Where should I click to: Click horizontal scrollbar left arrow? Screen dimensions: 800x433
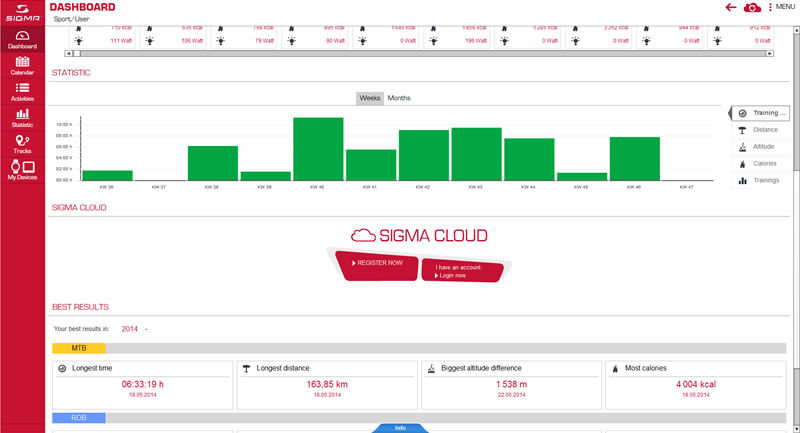(x=68, y=53)
